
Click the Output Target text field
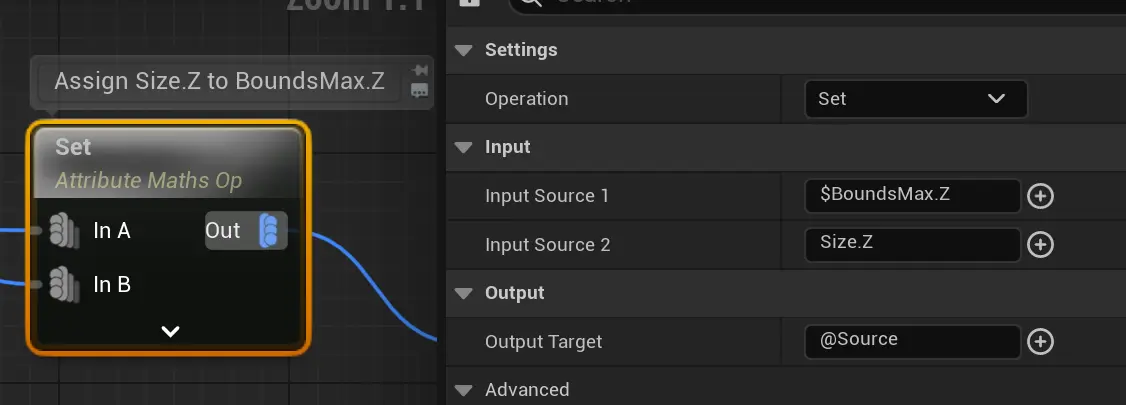click(911, 341)
